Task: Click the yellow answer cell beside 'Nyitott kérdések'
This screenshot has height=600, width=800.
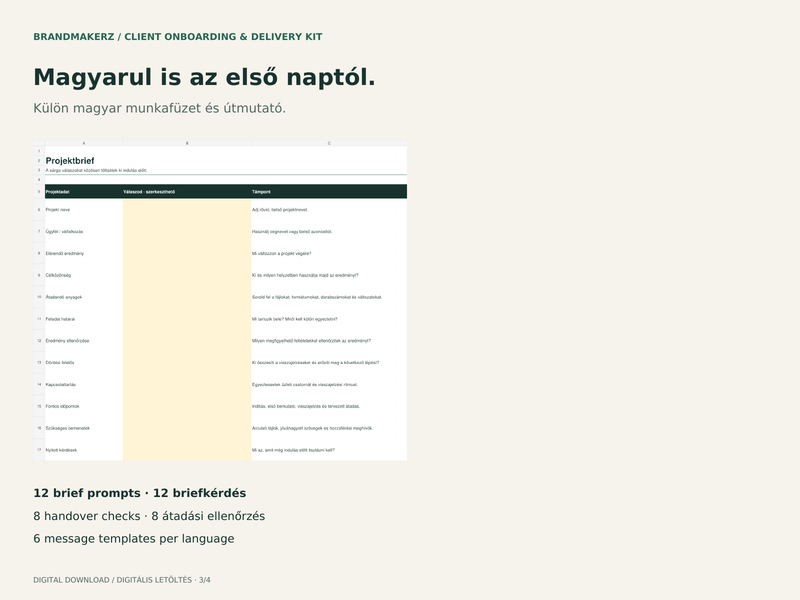Action: point(187,450)
